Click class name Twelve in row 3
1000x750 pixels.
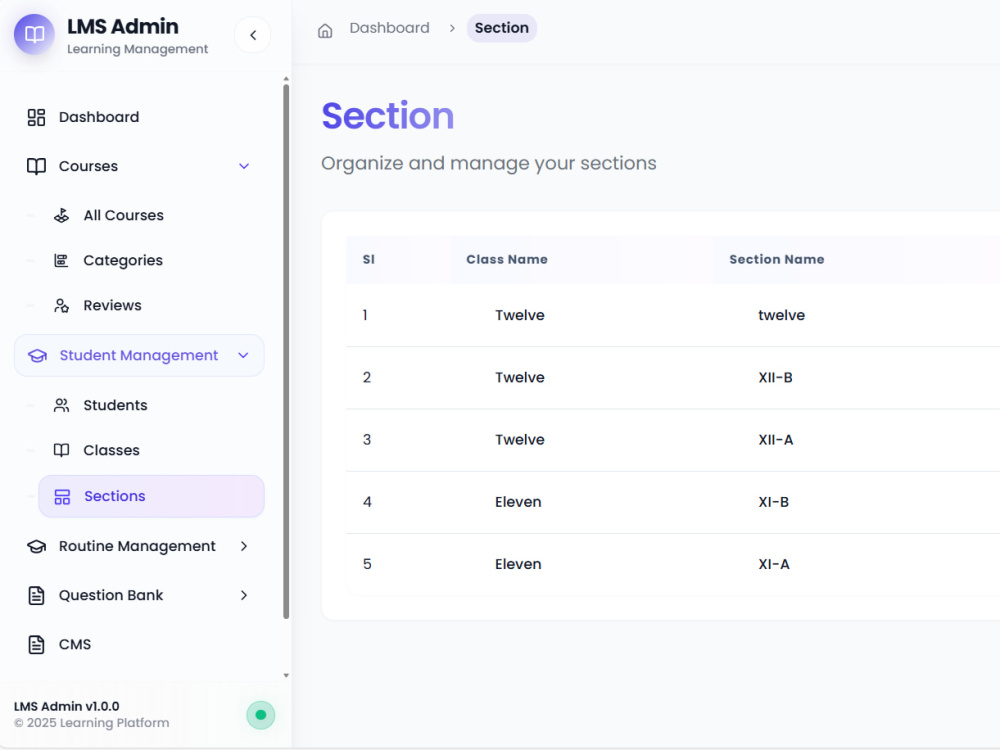(x=520, y=440)
